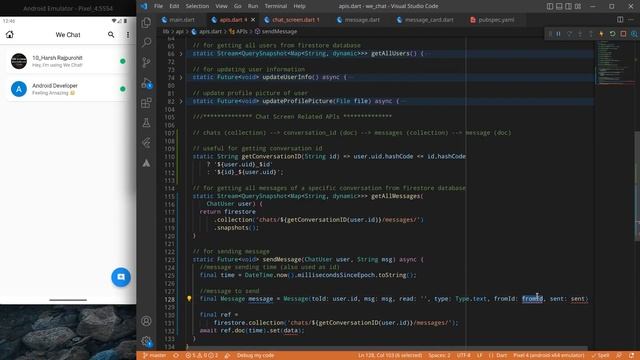The image size is (640, 360).
Task: Toggle the primary side bar layout icon
Action: click(x=550, y=6)
